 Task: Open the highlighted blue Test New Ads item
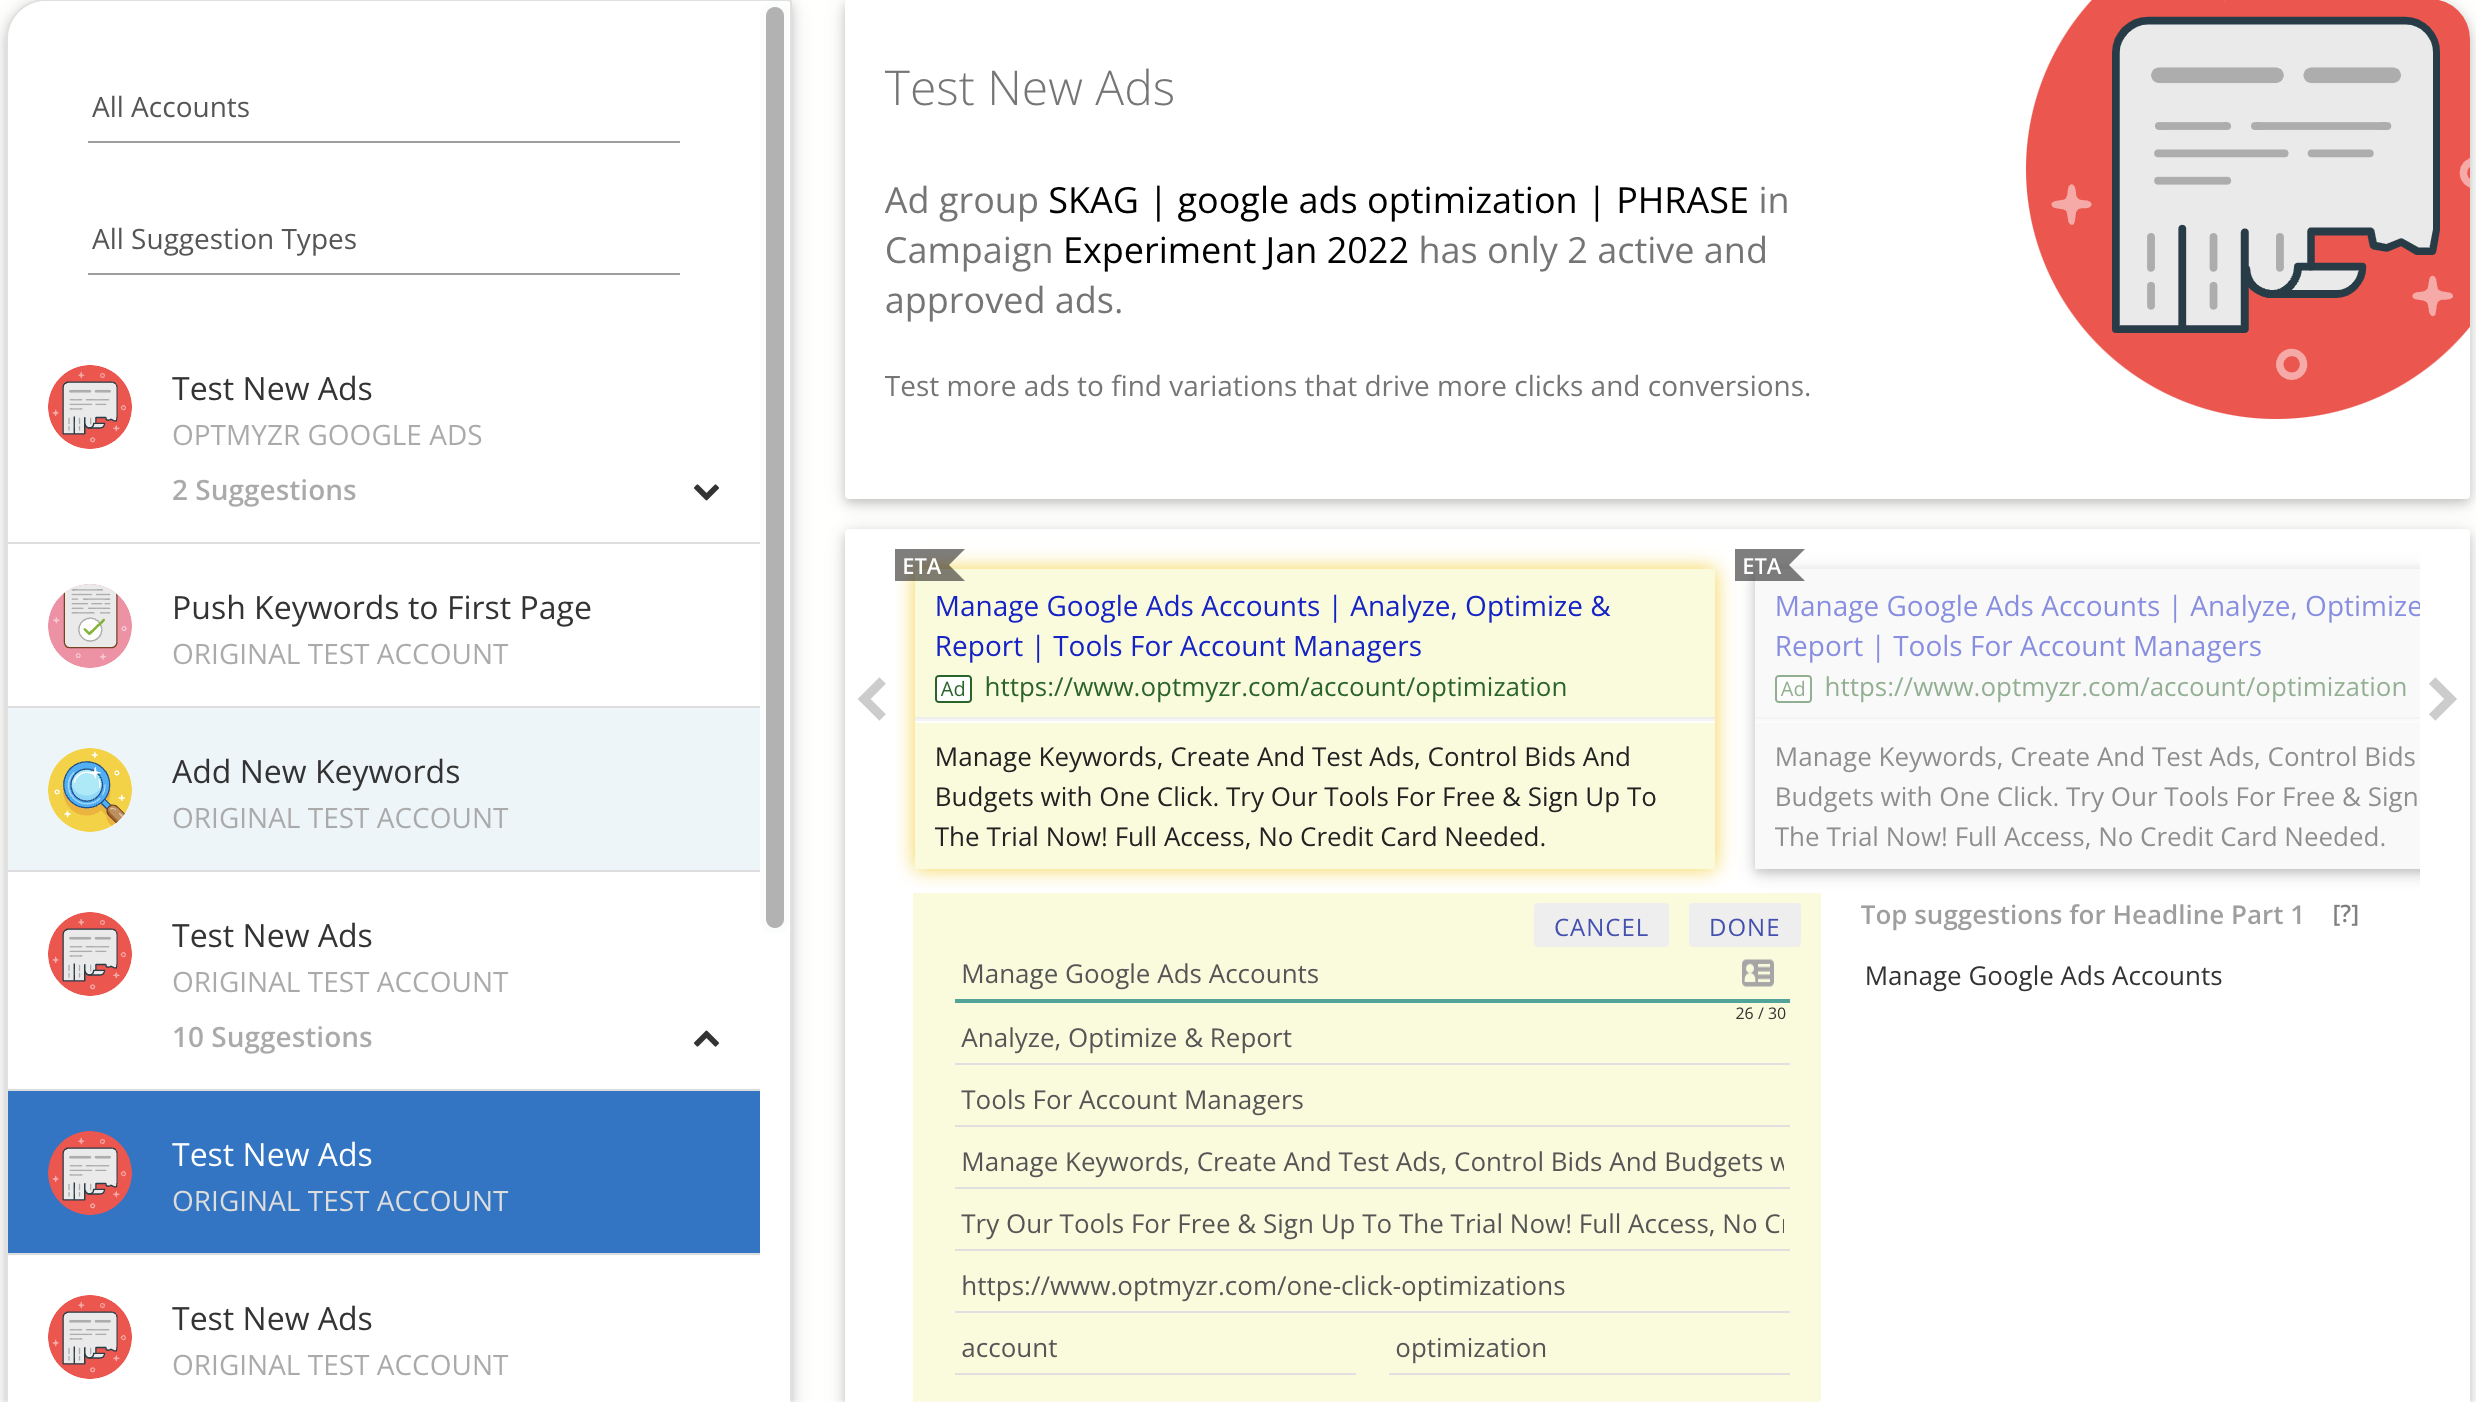(384, 1173)
